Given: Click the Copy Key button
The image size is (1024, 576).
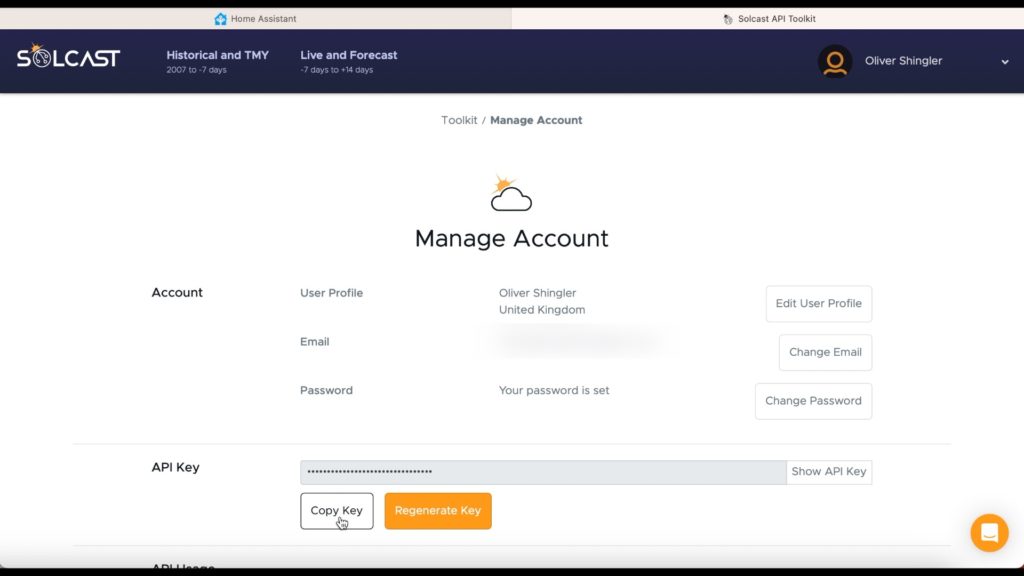Looking at the screenshot, I should coord(337,511).
